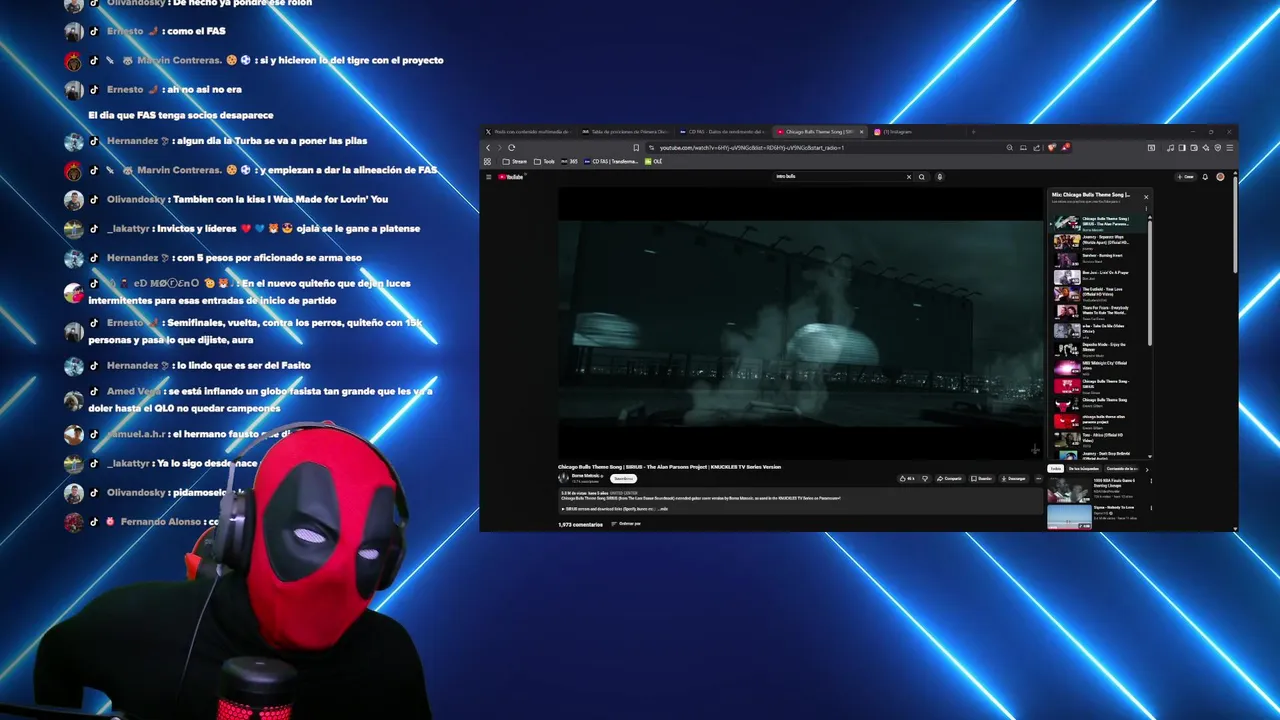Switch to the Instagram tab

[918, 132]
